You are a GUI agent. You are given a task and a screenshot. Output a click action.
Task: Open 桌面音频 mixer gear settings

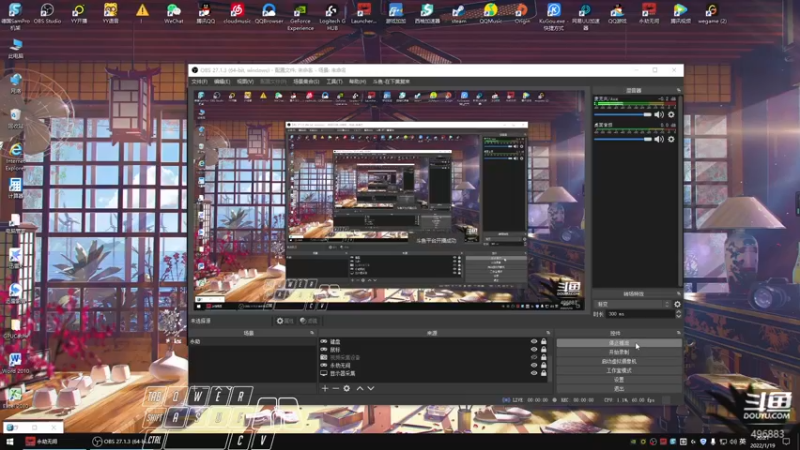click(x=671, y=139)
